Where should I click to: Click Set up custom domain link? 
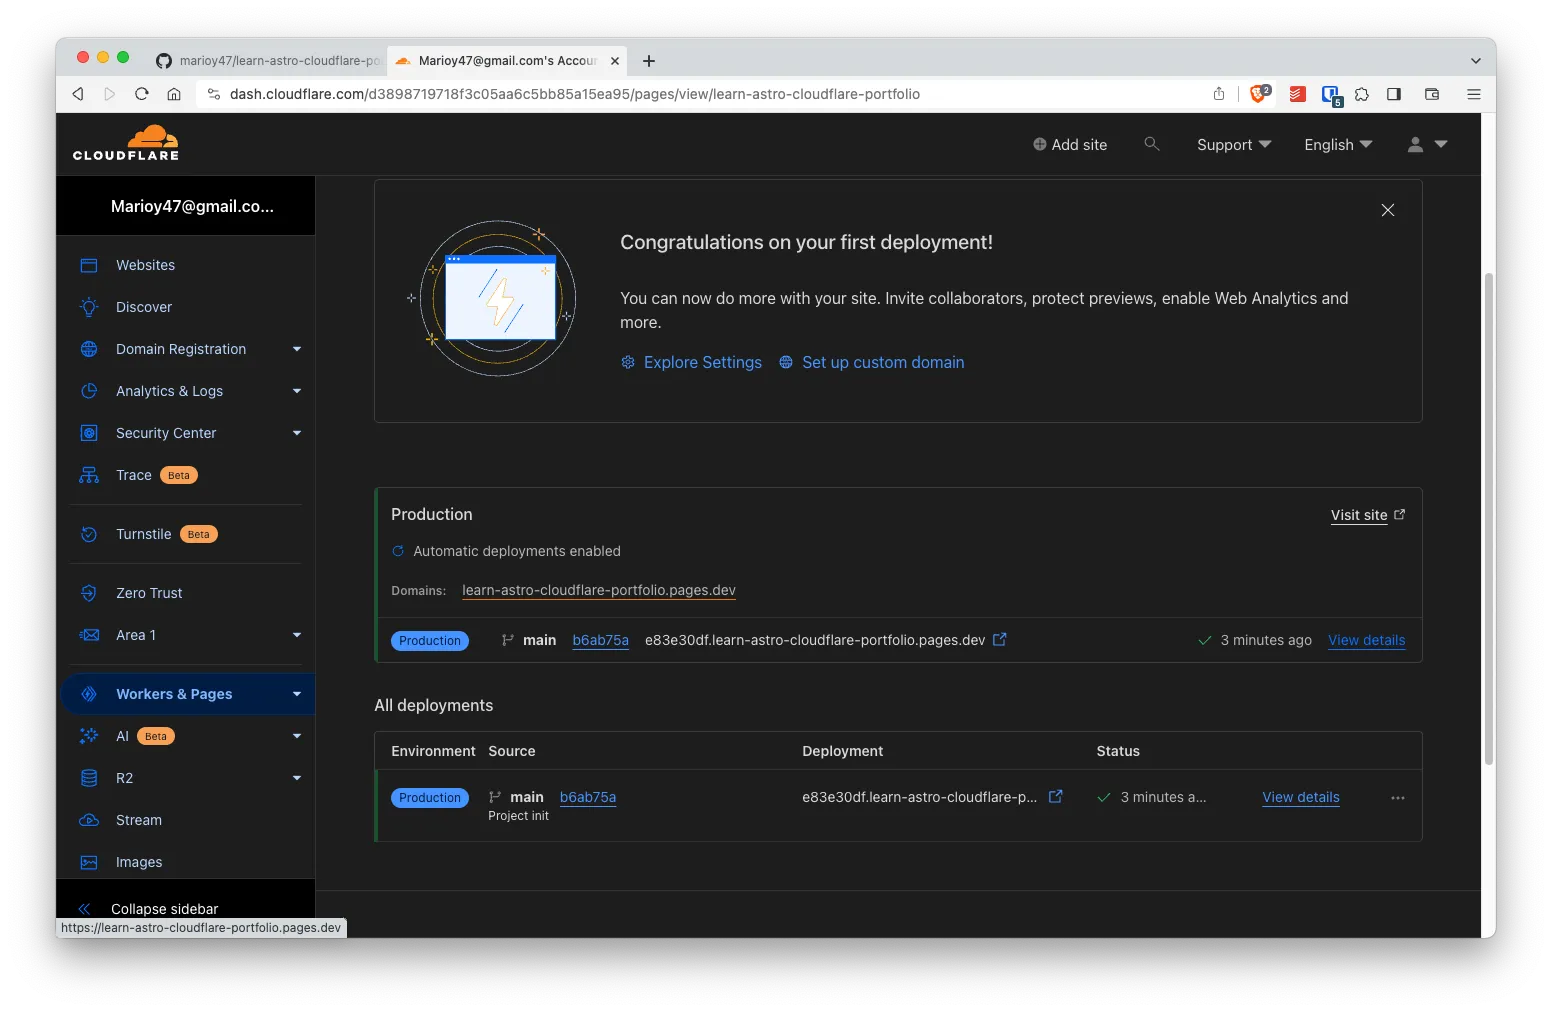[x=872, y=362]
